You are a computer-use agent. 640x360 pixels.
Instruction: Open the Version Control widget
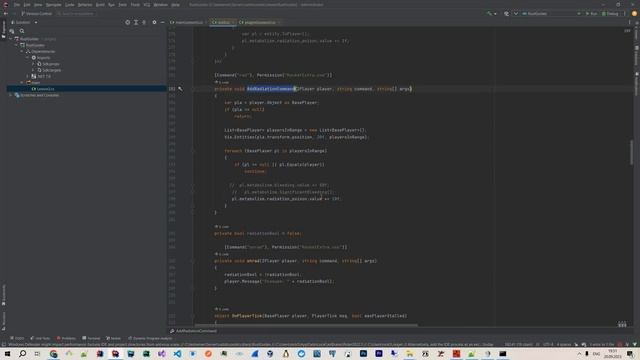pos(37,13)
